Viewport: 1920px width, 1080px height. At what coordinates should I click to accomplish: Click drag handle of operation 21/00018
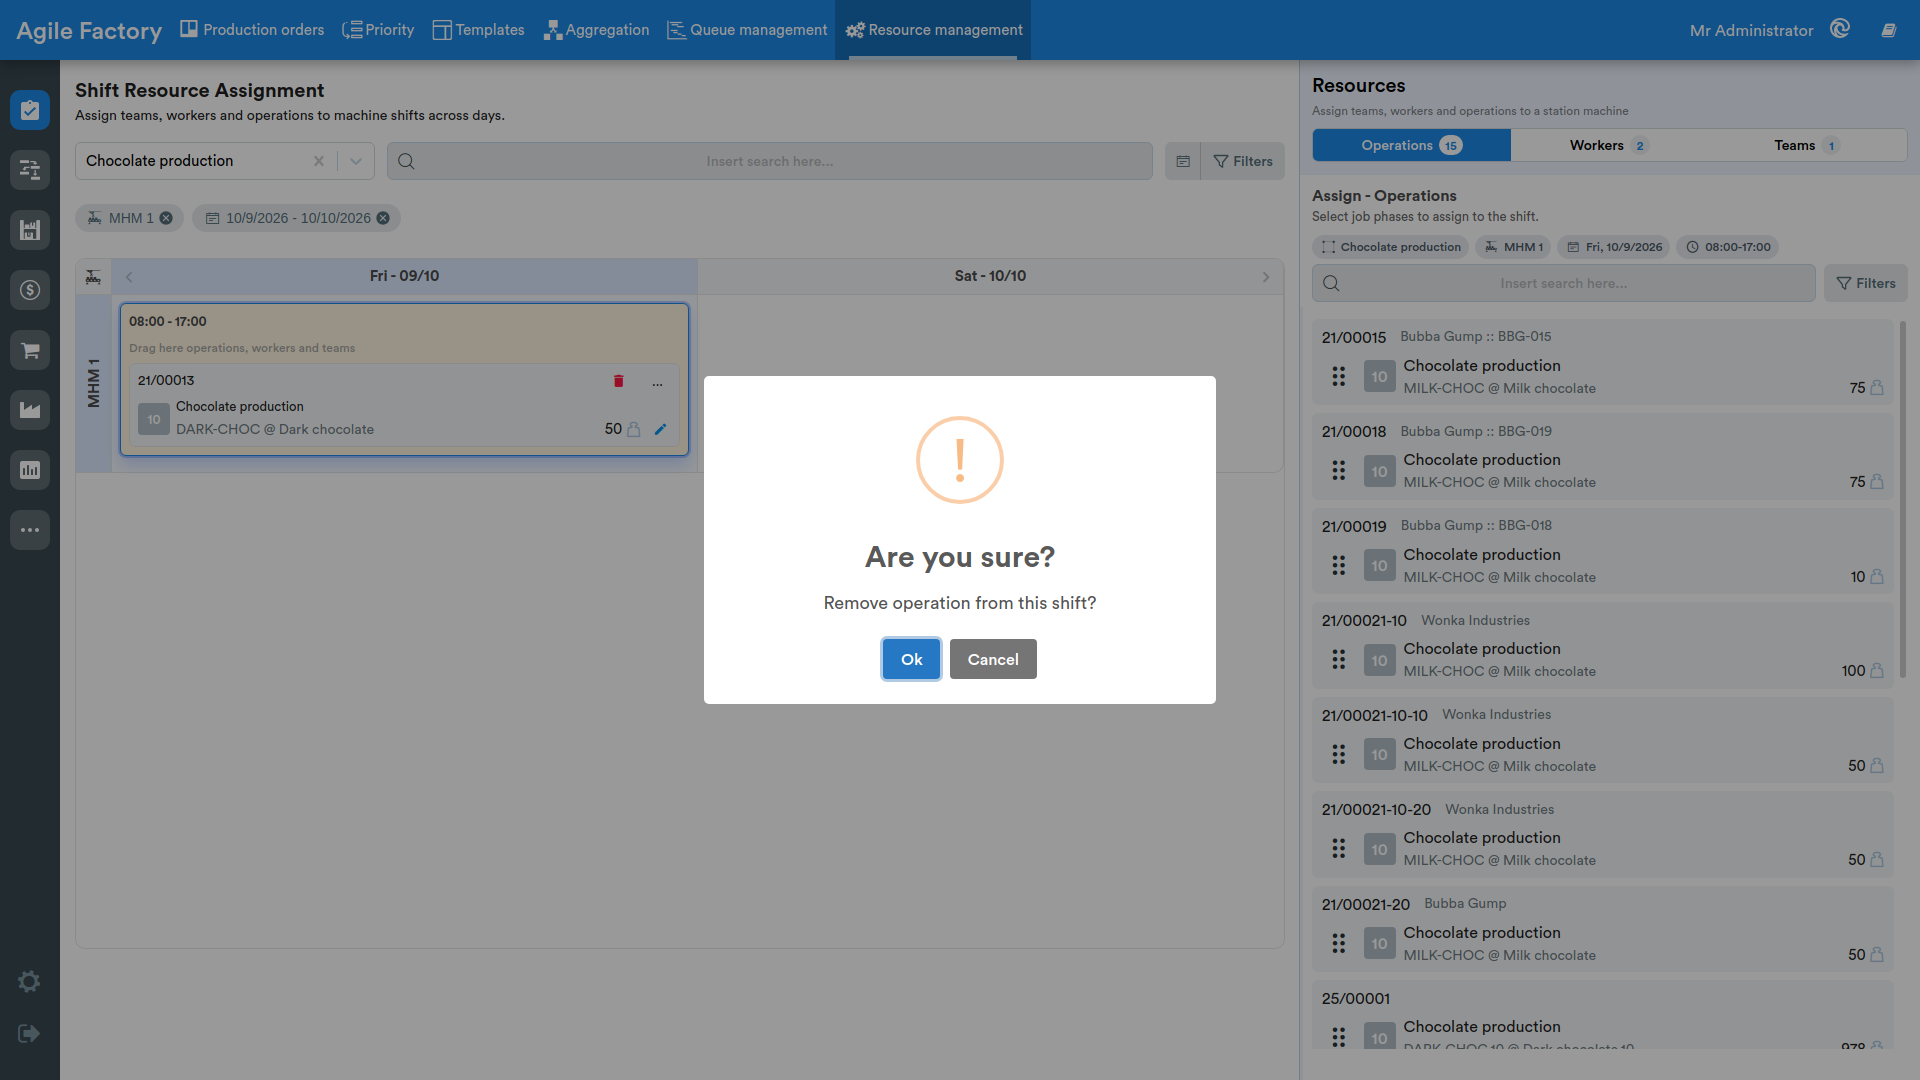1338,470
